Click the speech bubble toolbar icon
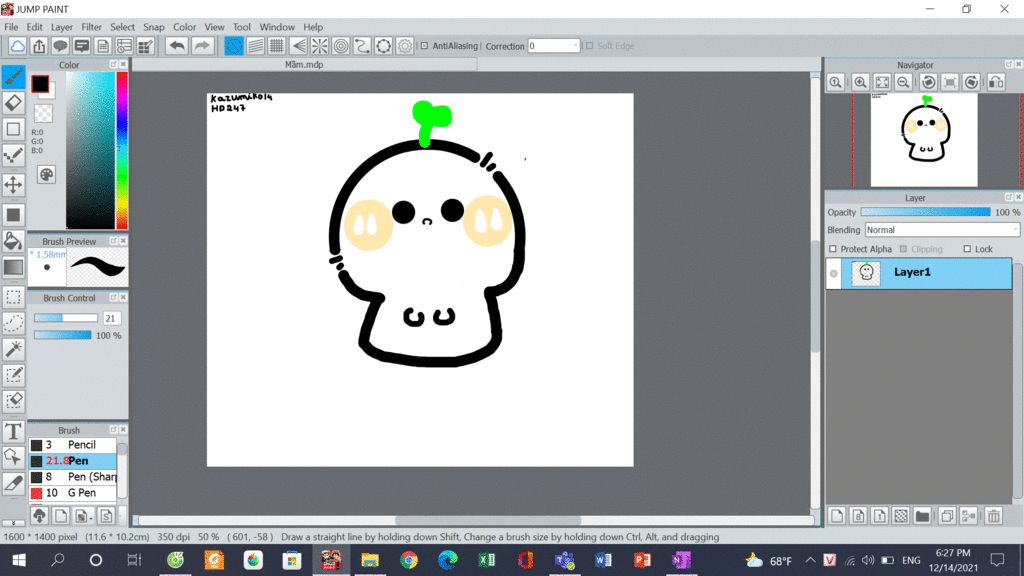This screenshot has width=1024, height=576. pos(60,46)
